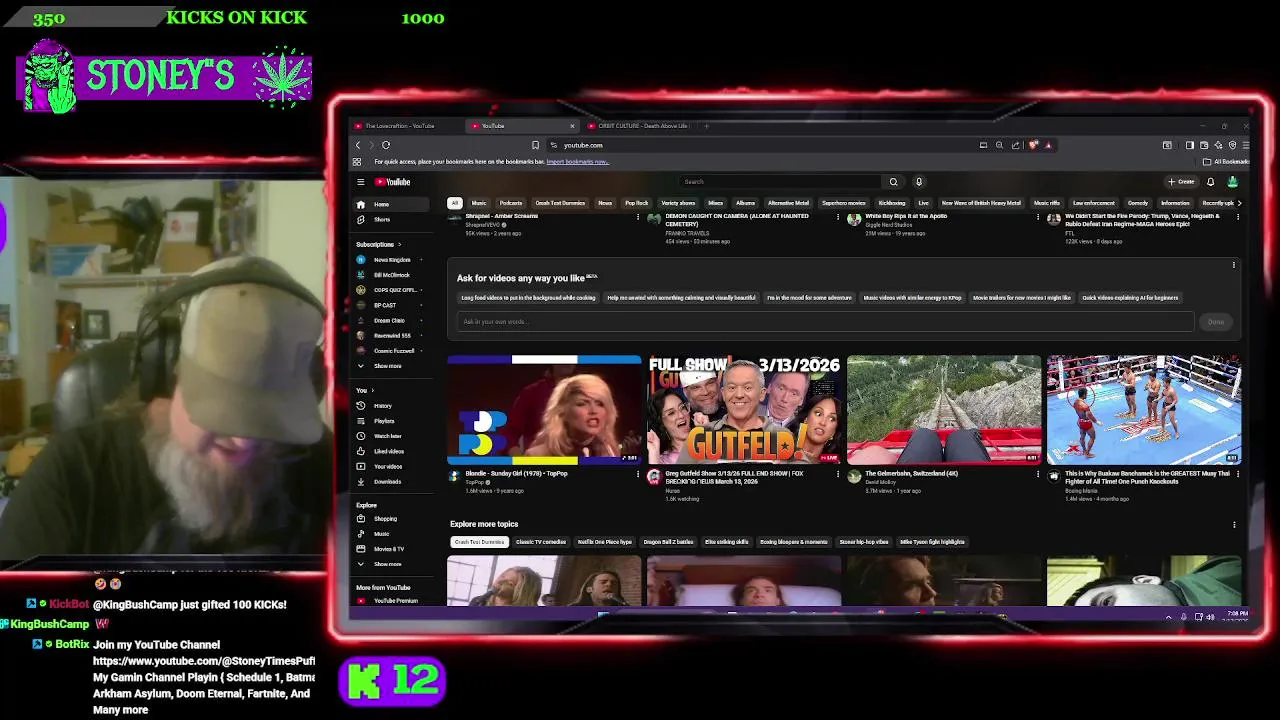The width and height of the screenshot is (1280, 720).
Task: Show more filter chips with the right arrow
Action: (1239, 203)
